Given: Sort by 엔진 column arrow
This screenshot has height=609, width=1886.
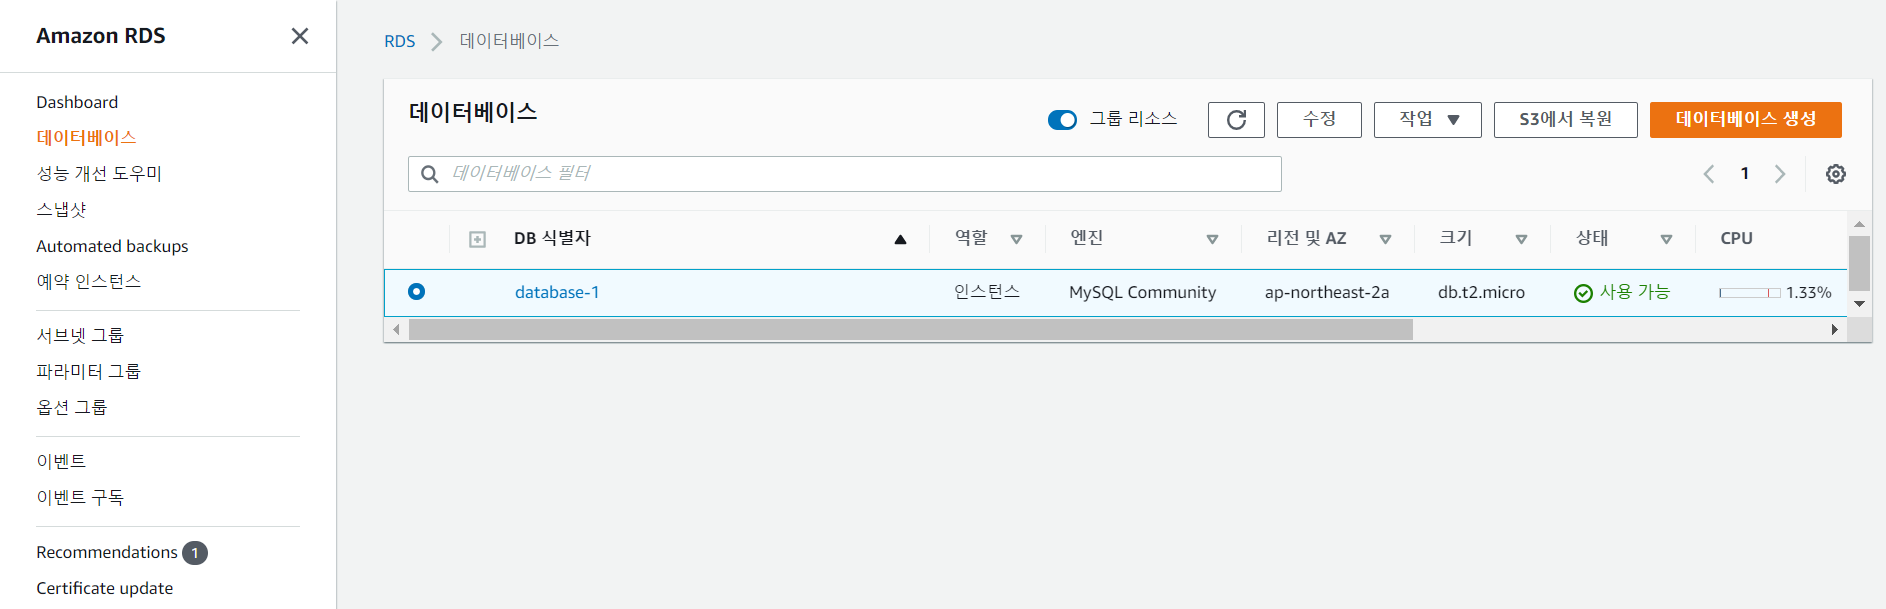Looking at the screenshot, I should (1212, 239).
